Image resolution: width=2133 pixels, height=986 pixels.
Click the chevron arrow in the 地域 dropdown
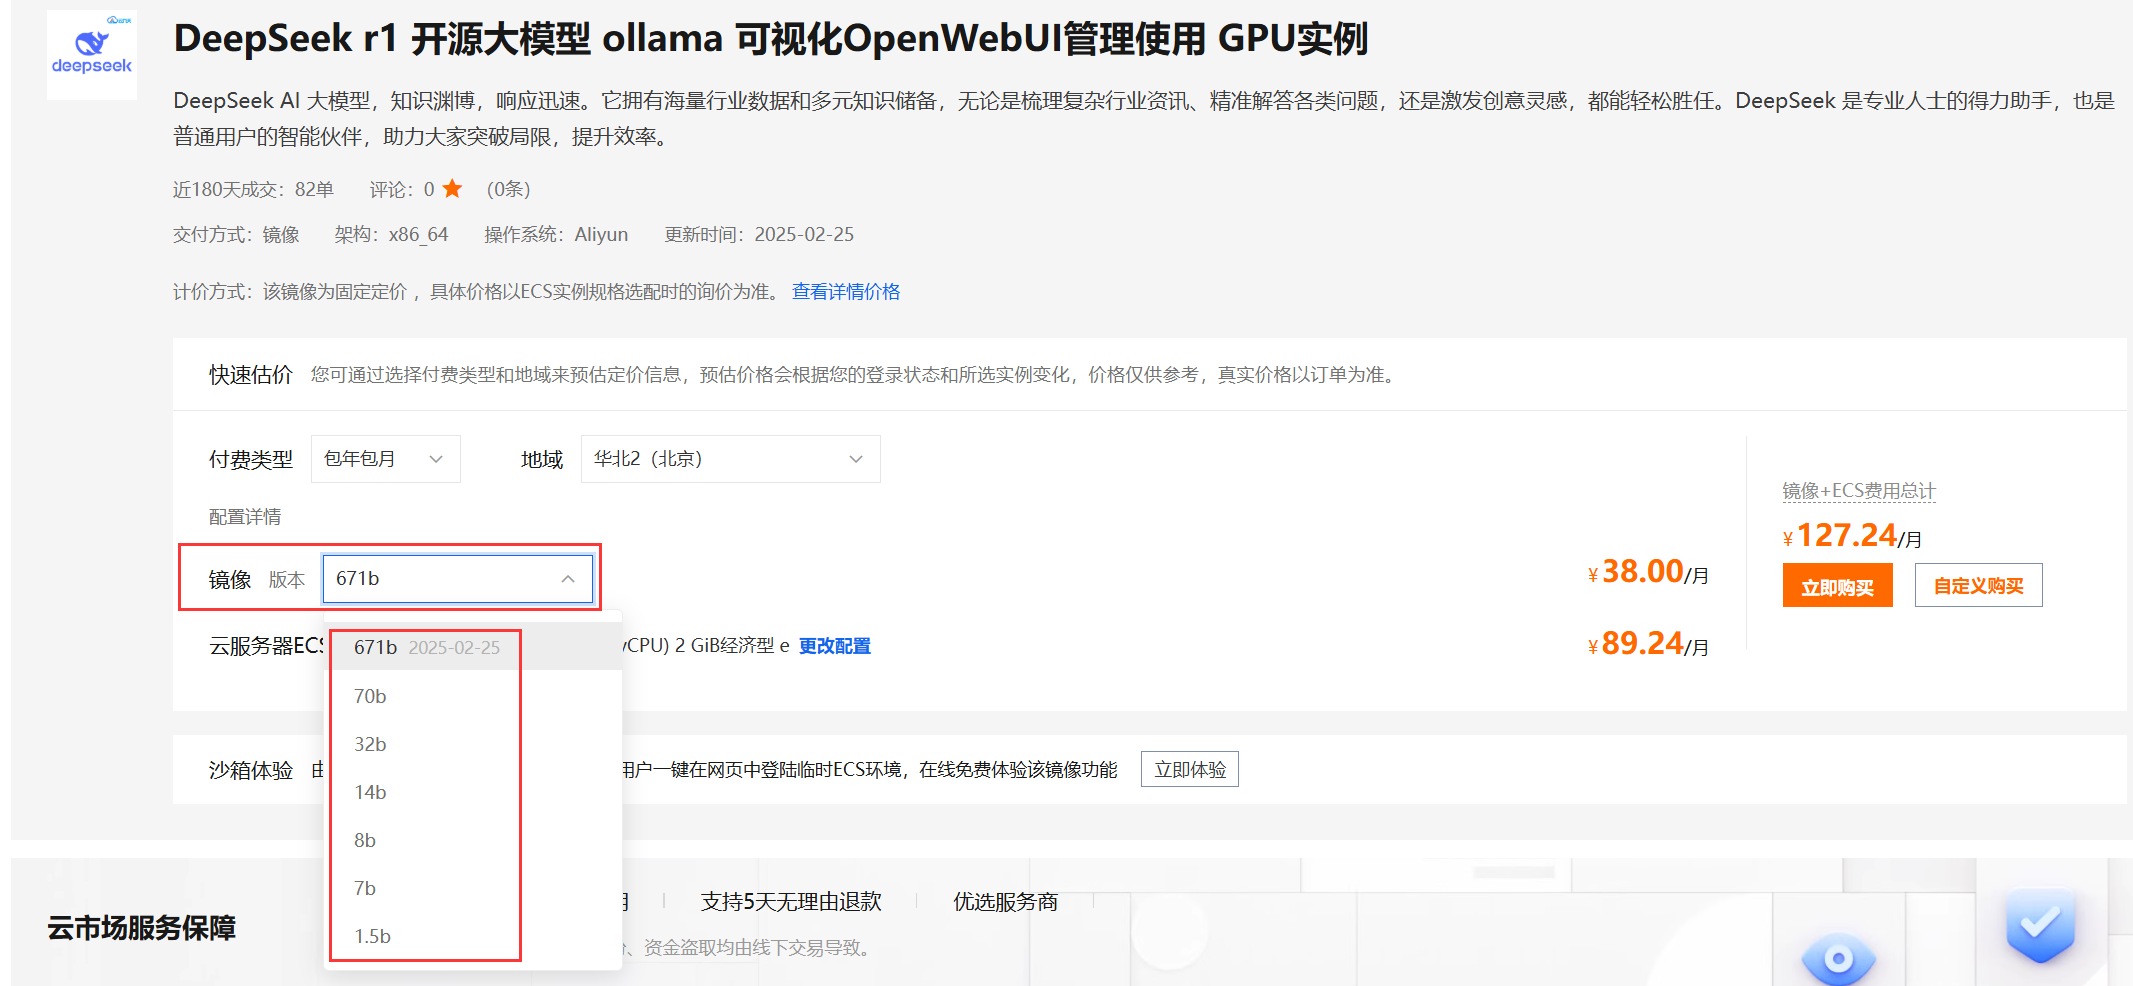click(x=856, y=459)
